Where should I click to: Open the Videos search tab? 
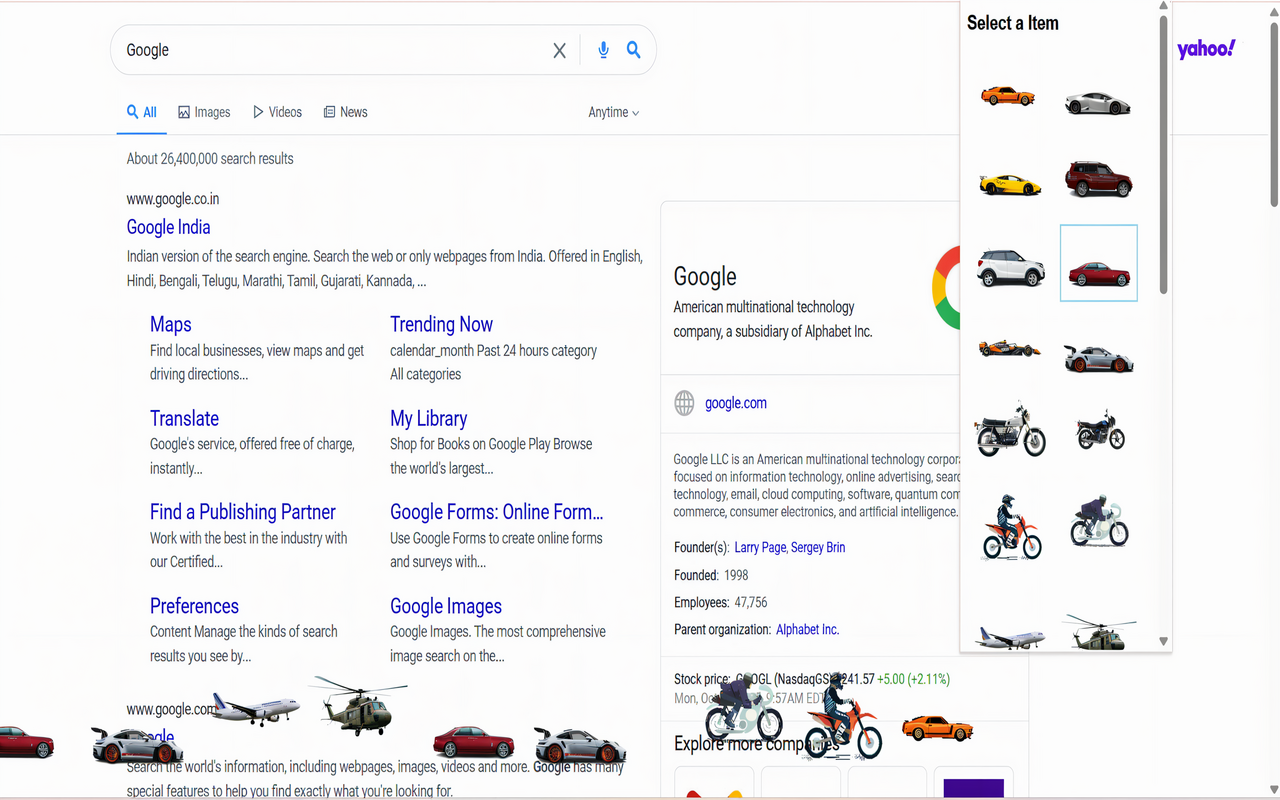[x=277, y=112]
